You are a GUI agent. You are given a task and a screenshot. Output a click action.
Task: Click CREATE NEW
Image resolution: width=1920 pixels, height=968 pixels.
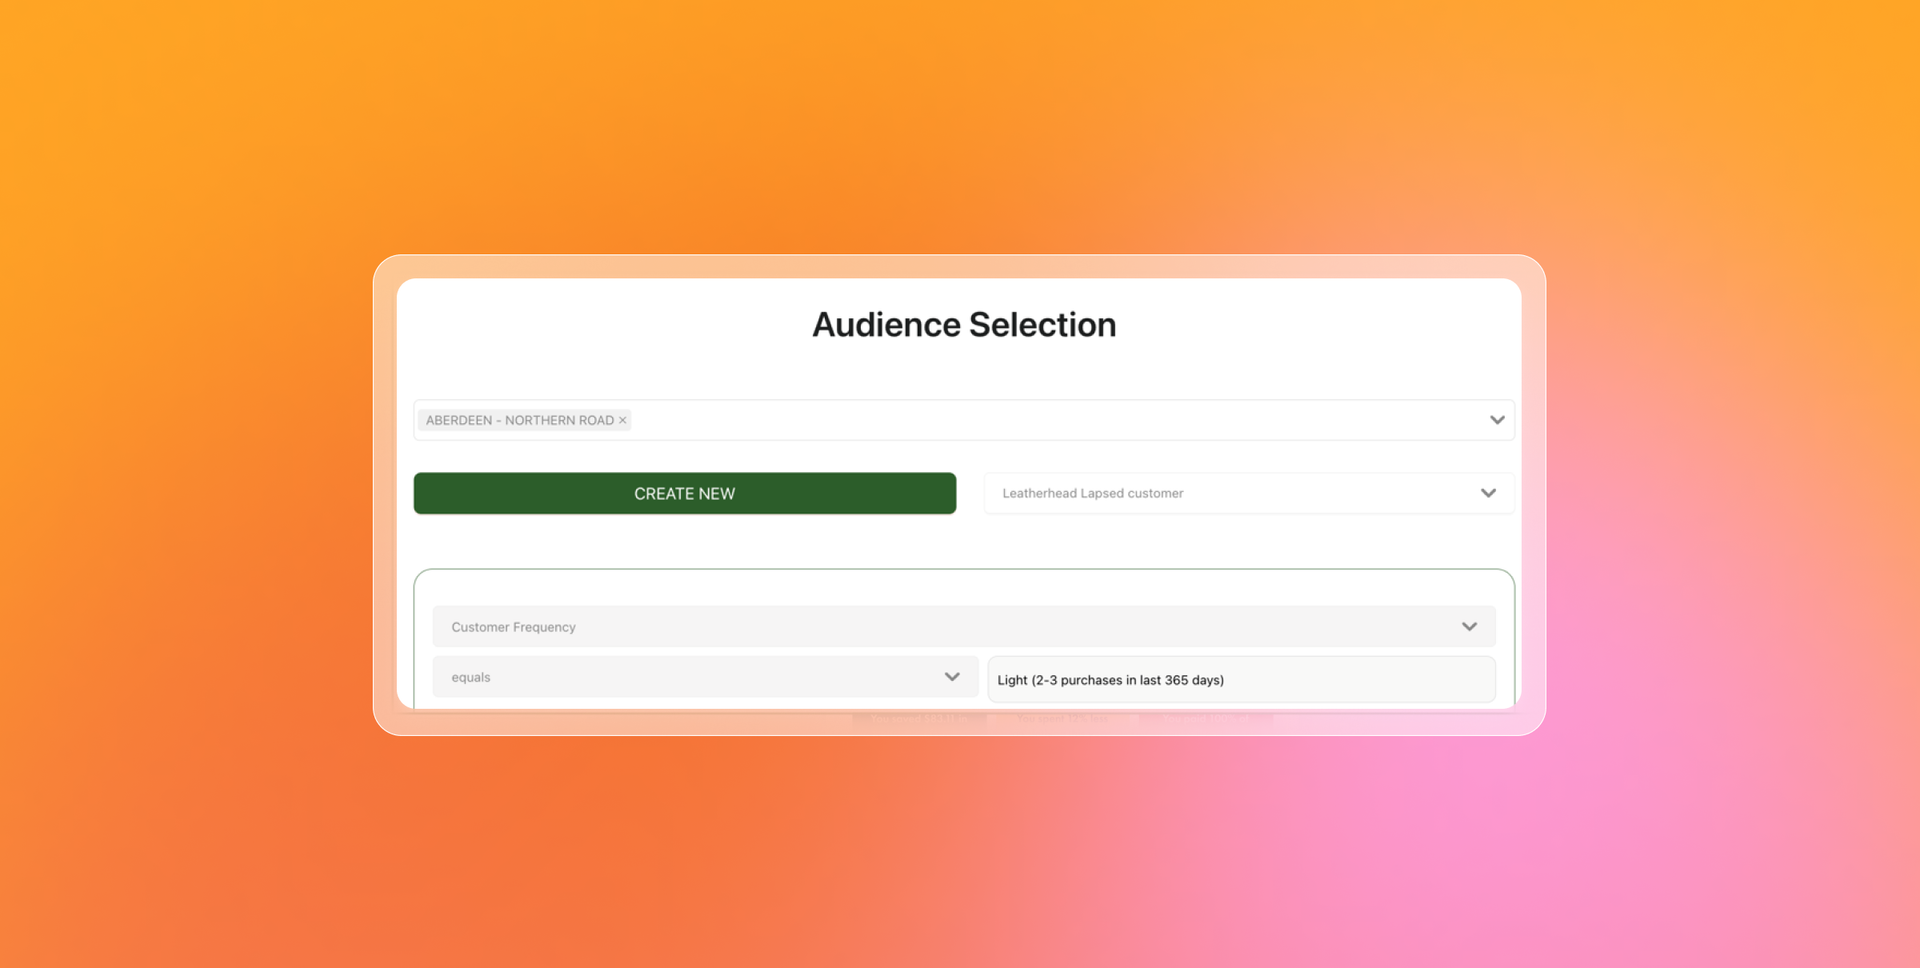click(684, 492)
